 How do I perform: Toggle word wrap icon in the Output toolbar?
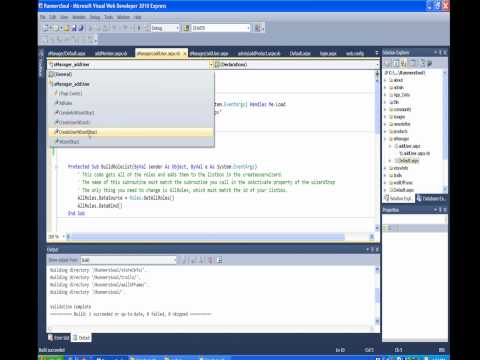coord(220,260)
